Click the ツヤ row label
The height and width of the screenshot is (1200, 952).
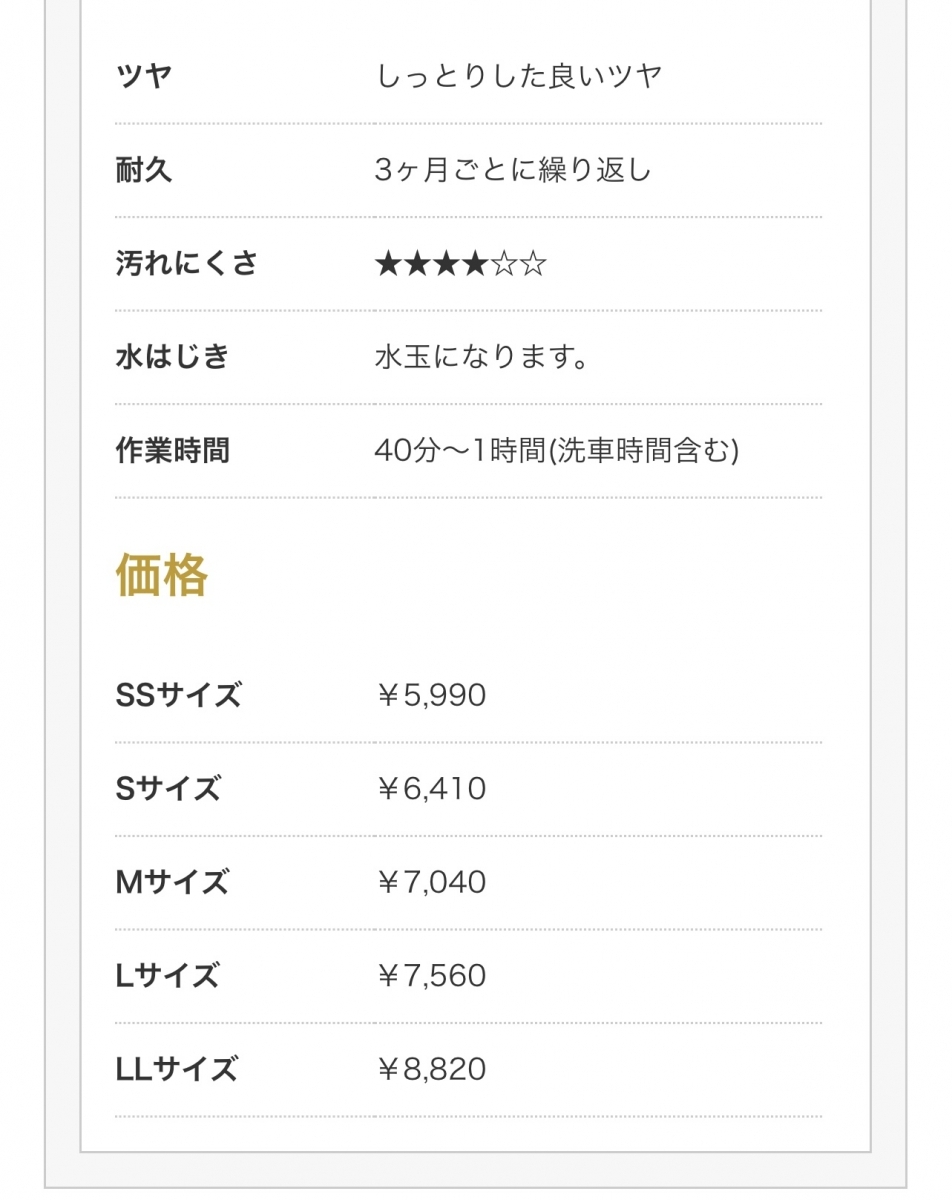[145, 76]
